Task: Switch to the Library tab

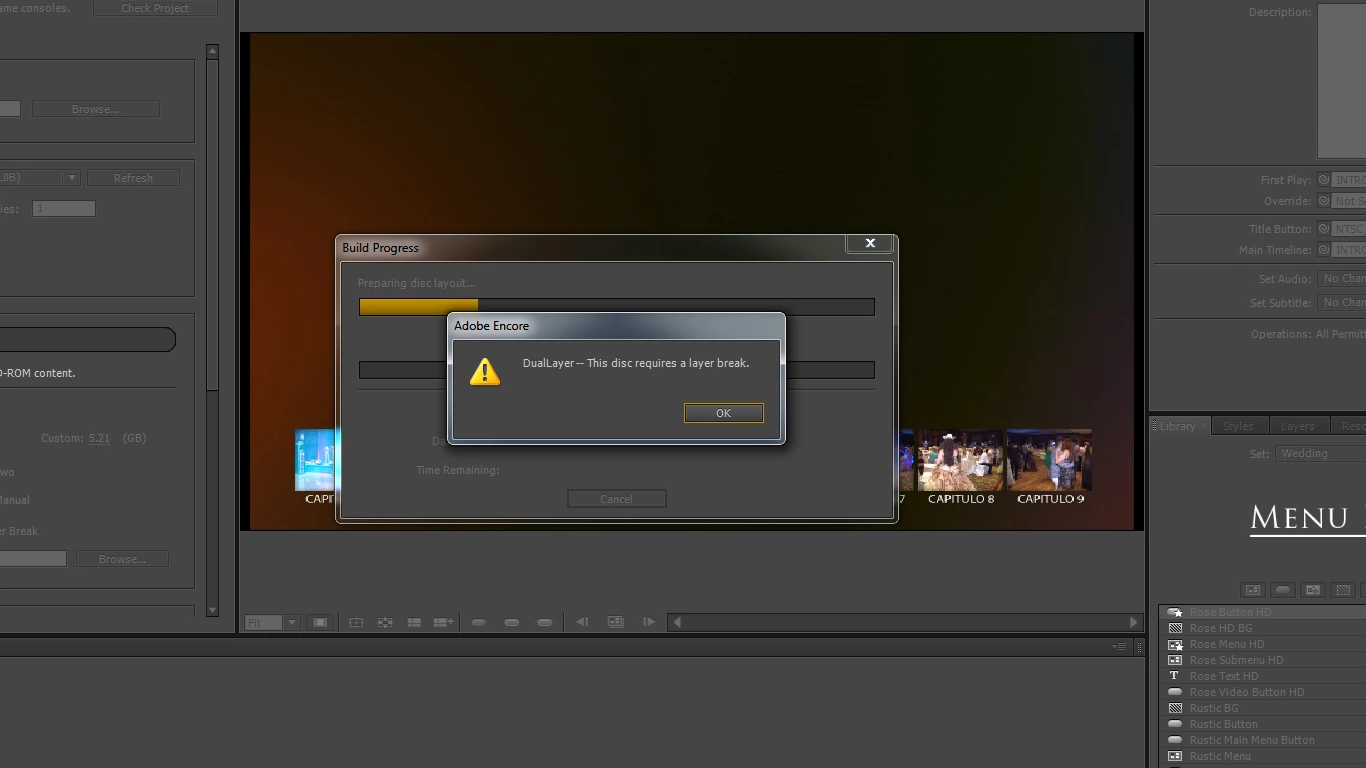Action: click(1177, 426)
